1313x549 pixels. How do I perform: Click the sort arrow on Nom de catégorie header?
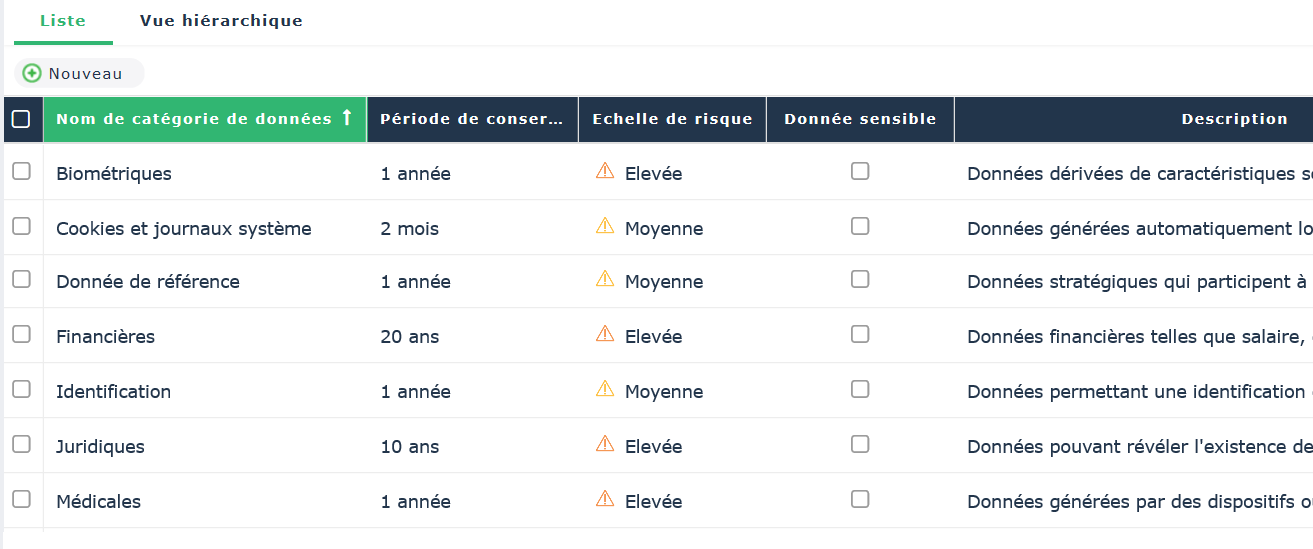347,118
